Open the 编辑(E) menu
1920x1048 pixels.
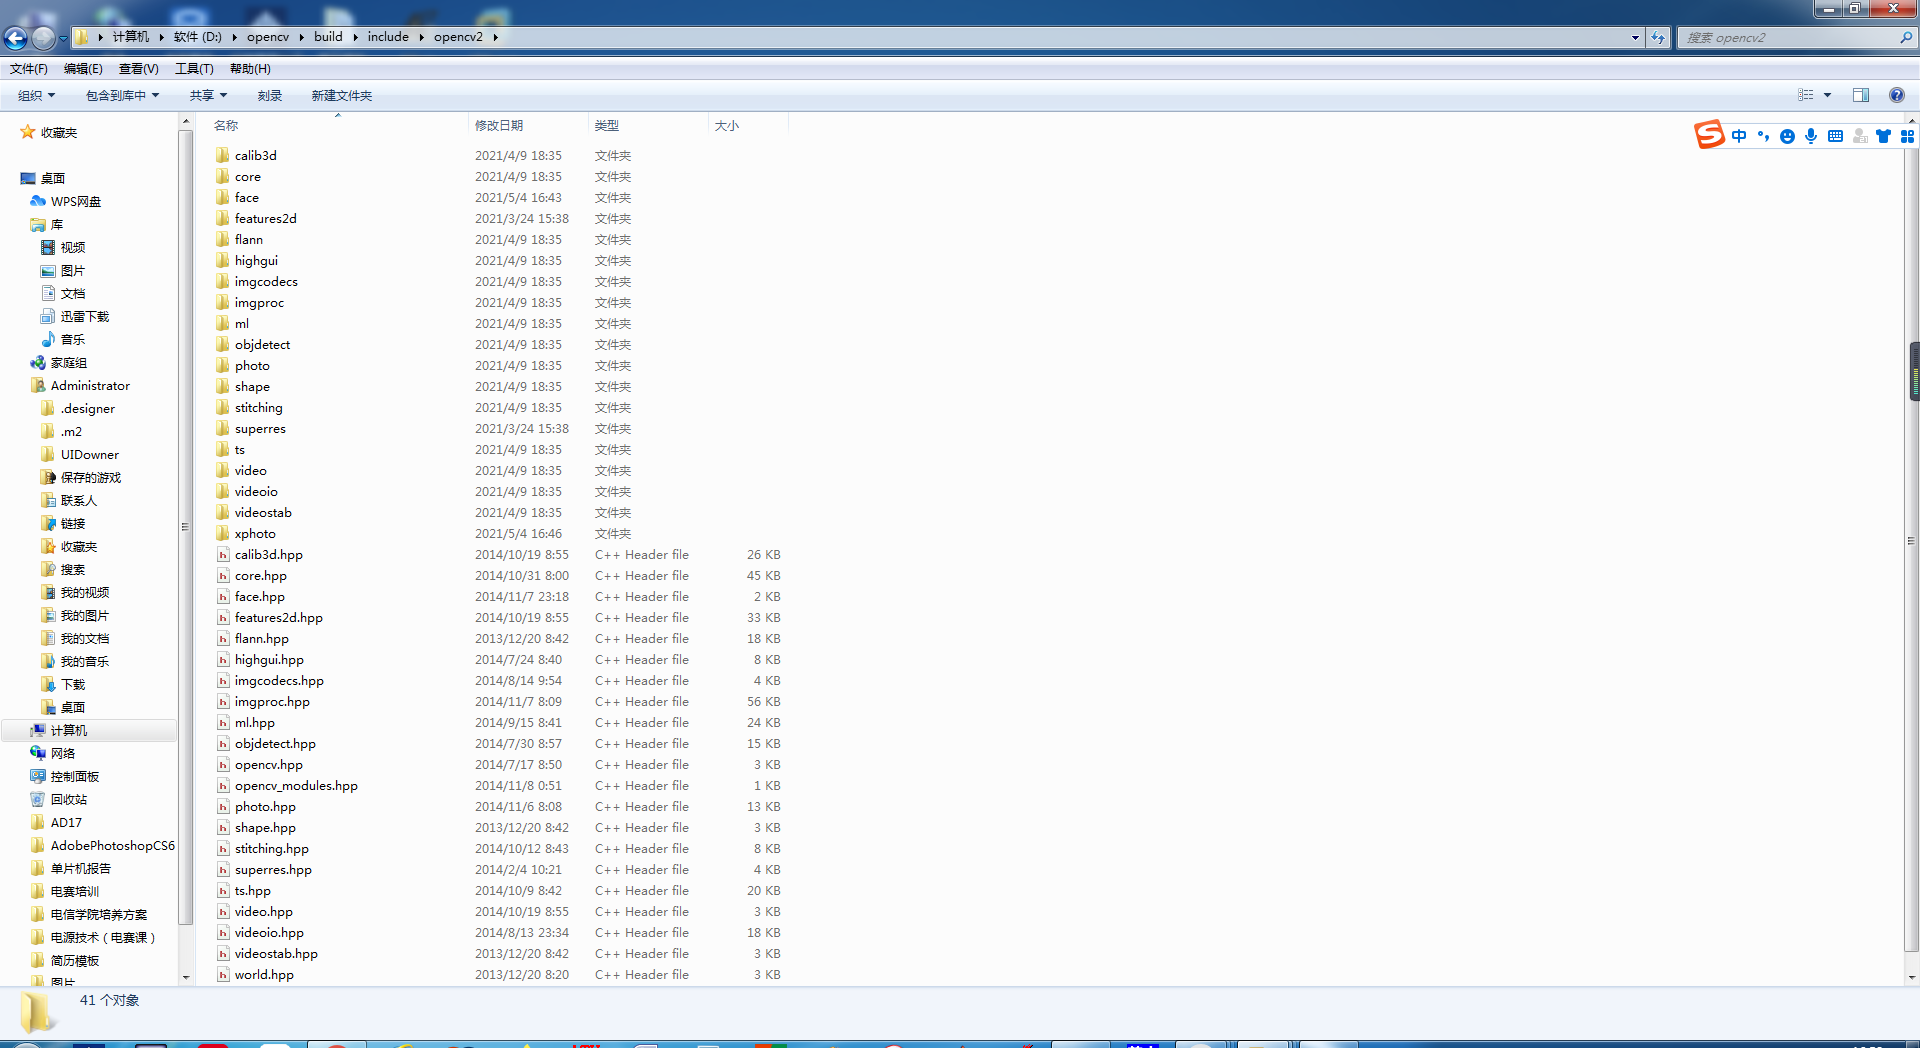83,69
